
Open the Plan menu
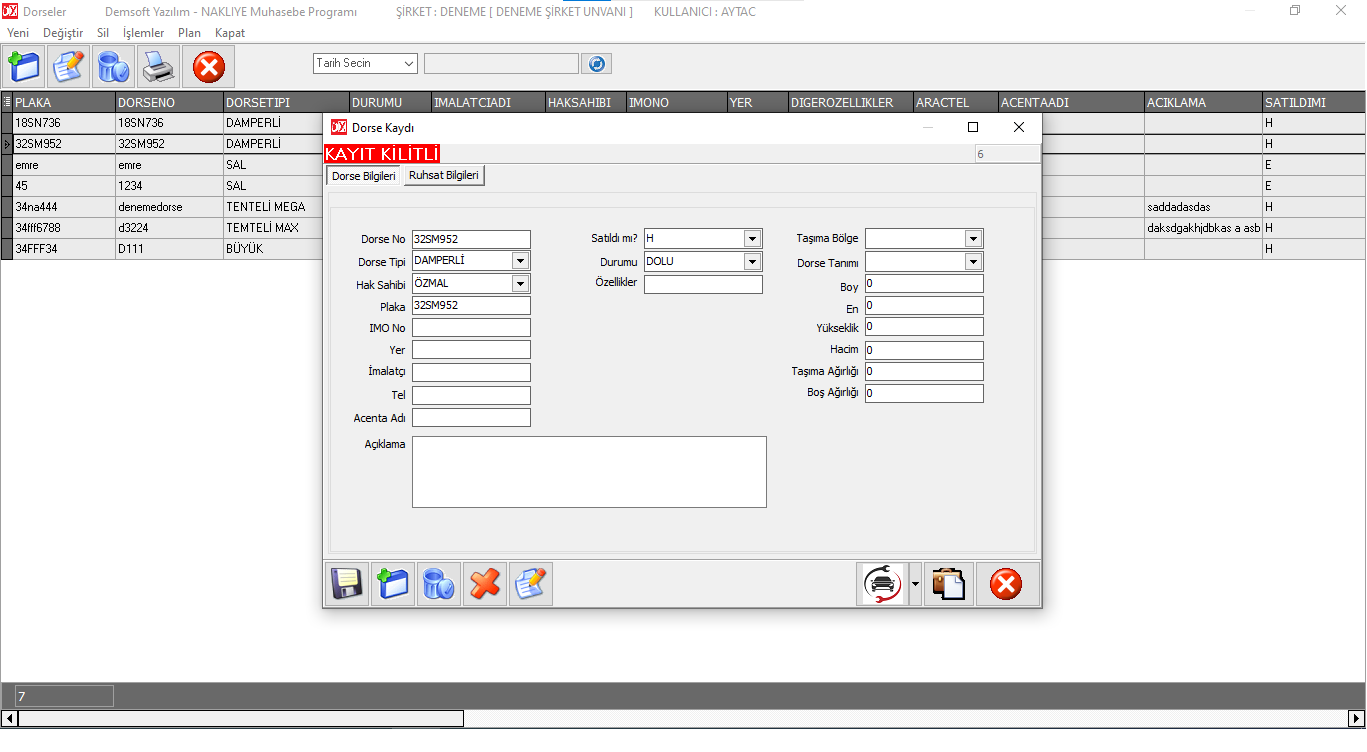click(189, 33)
